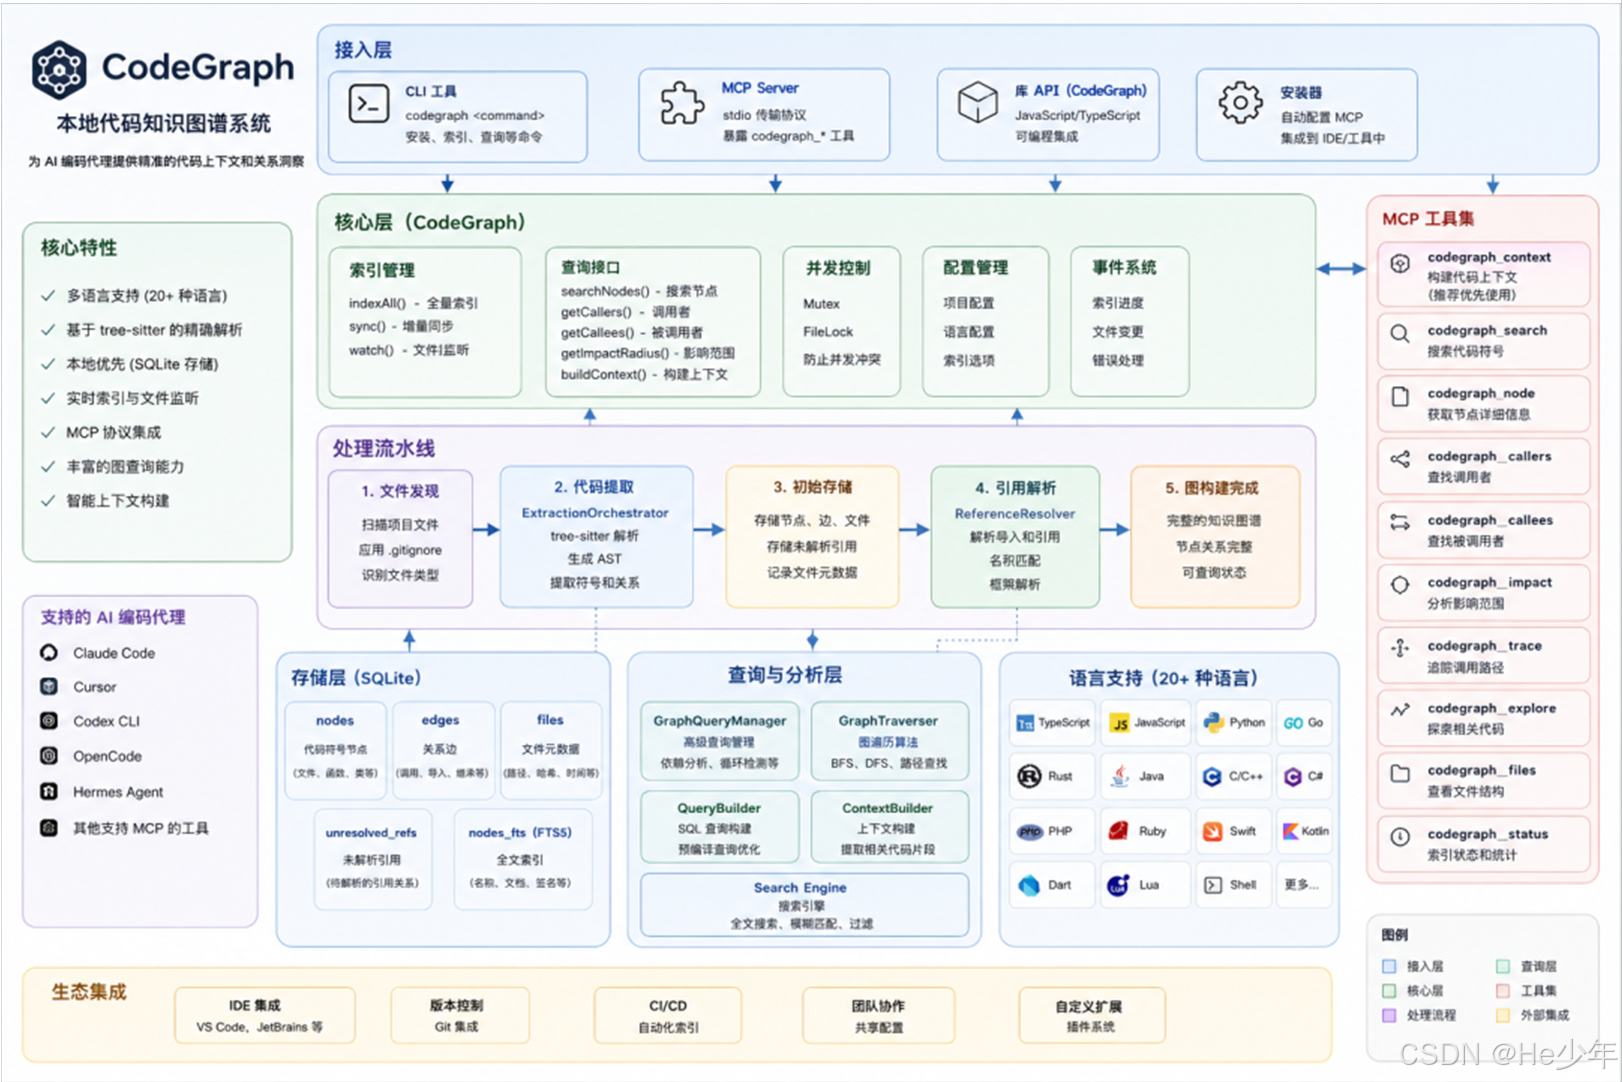Click the Search Engine box
1622x1082 pixels.
(804, 904)
